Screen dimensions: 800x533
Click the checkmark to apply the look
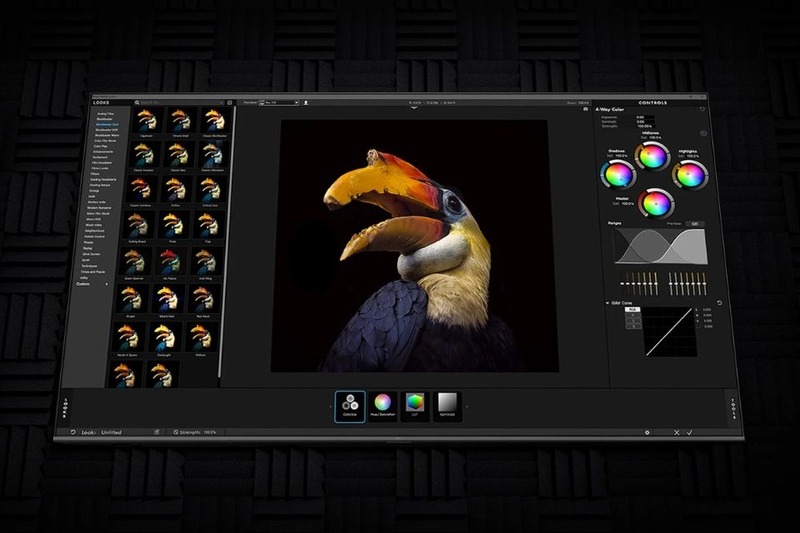(x=690, y=432)
